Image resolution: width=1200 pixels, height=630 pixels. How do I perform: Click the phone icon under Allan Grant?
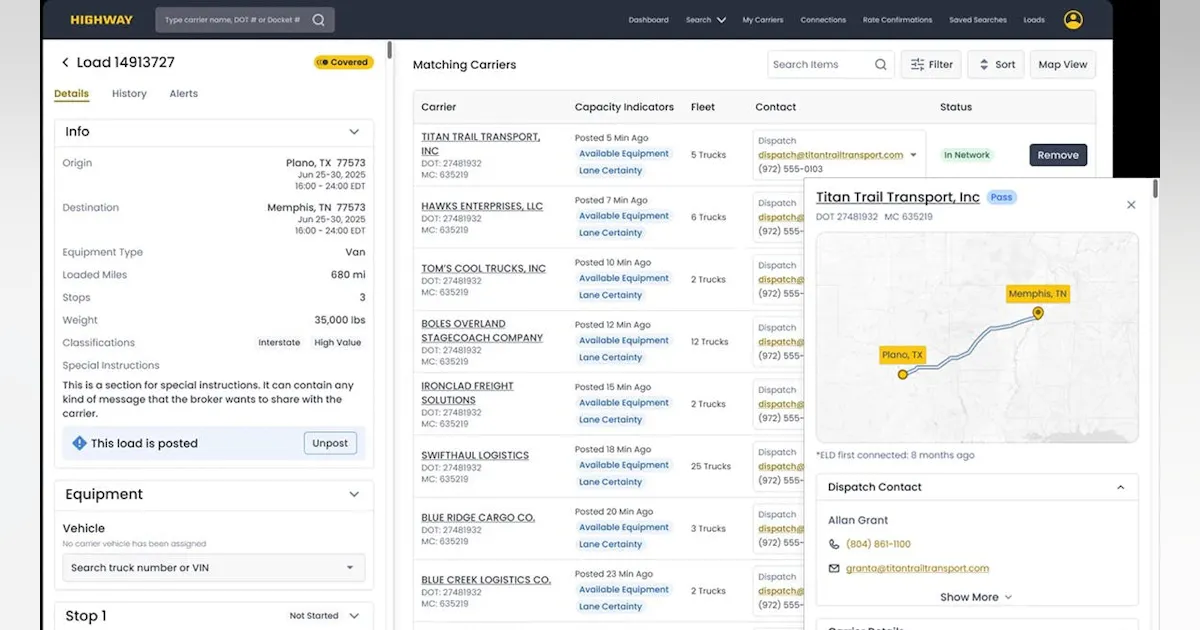(x=834, y=544)
